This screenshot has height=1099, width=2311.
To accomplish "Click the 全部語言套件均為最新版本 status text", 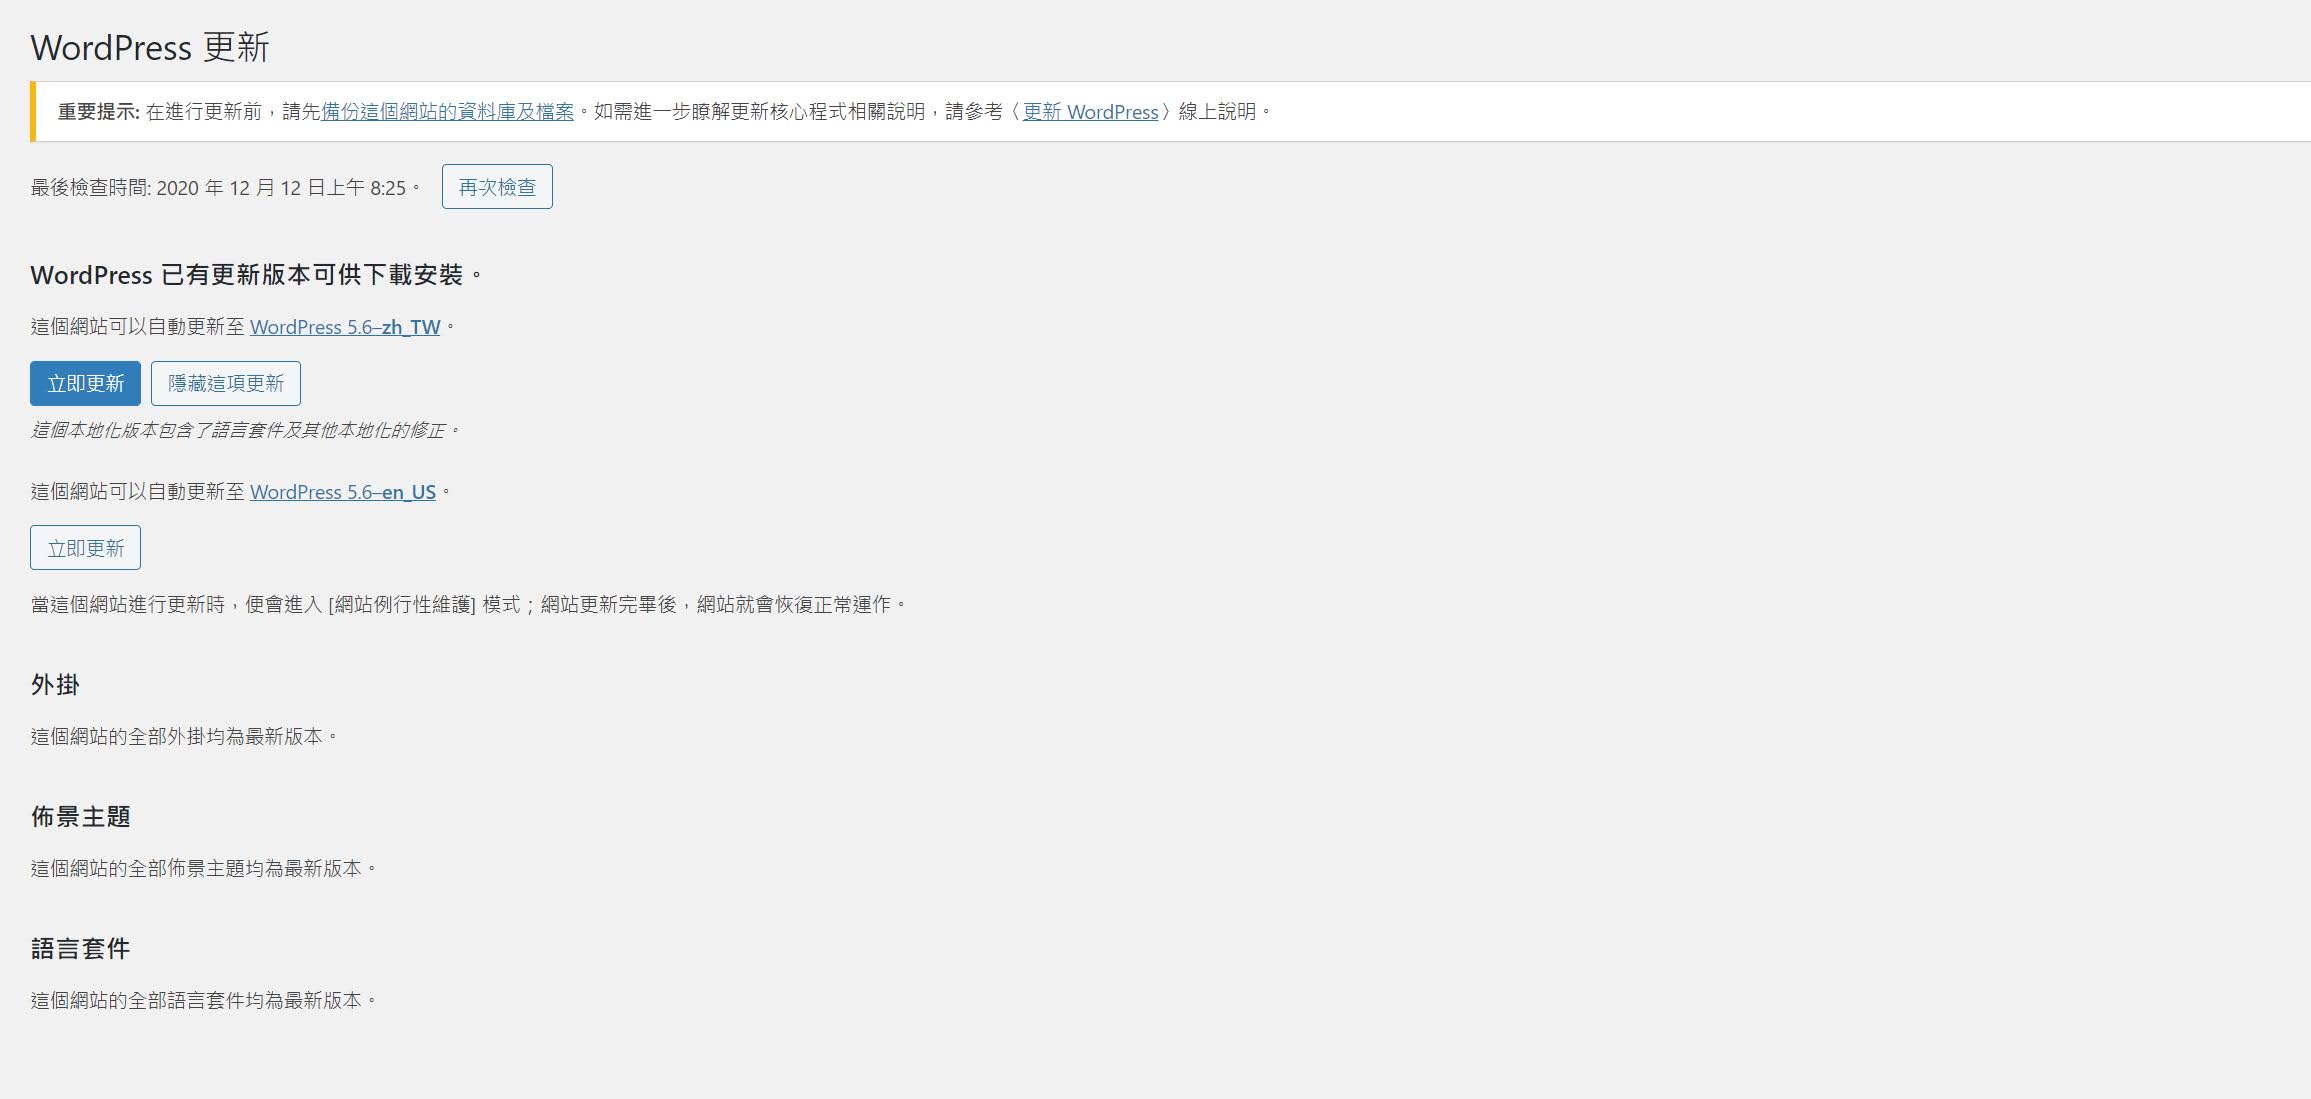I will click(204, 1001).
